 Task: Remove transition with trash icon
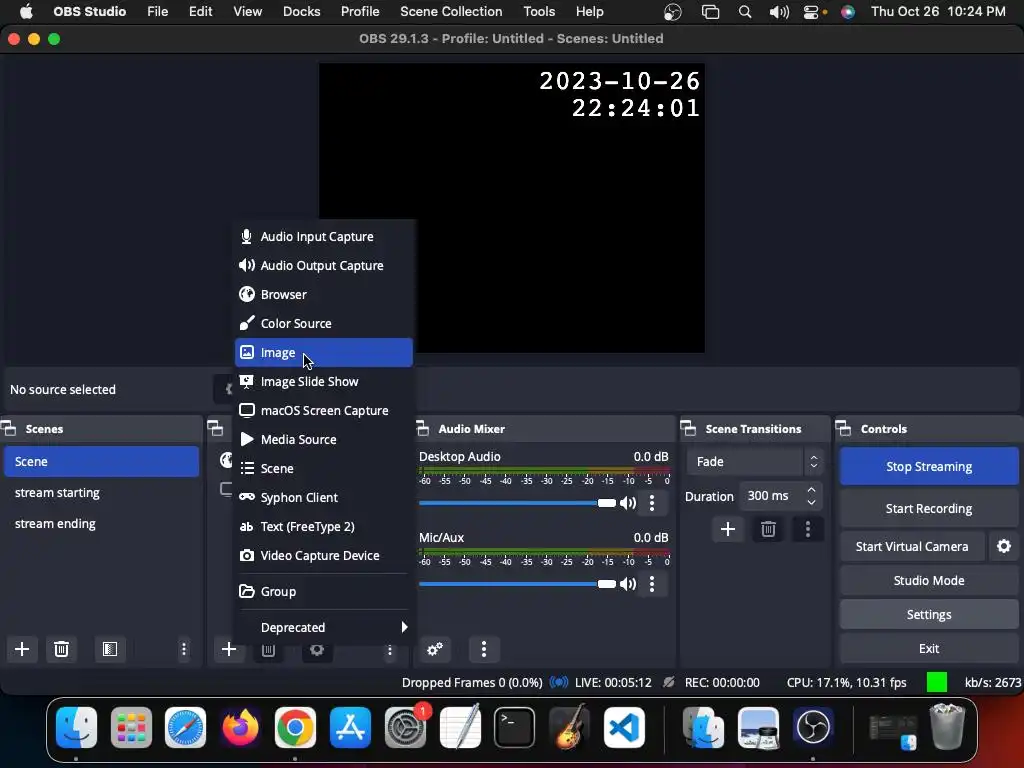[x=768, y=529]
